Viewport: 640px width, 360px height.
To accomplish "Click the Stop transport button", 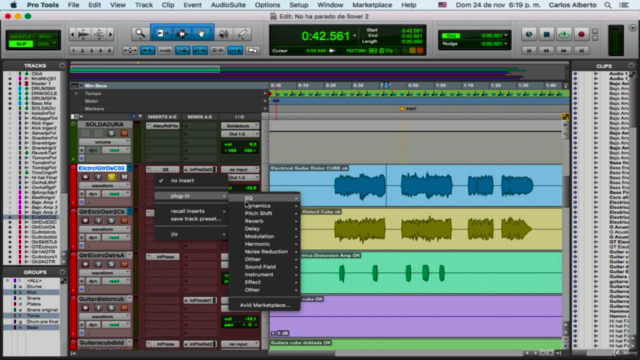I will [x=547, y=35].
